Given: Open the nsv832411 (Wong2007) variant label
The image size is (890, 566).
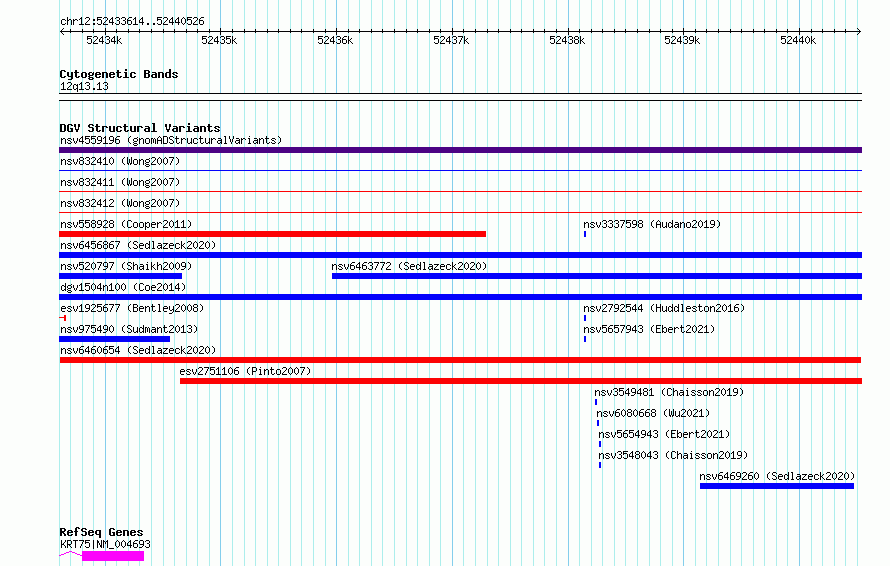Looking at the screenshot, I should pos(120,182).
